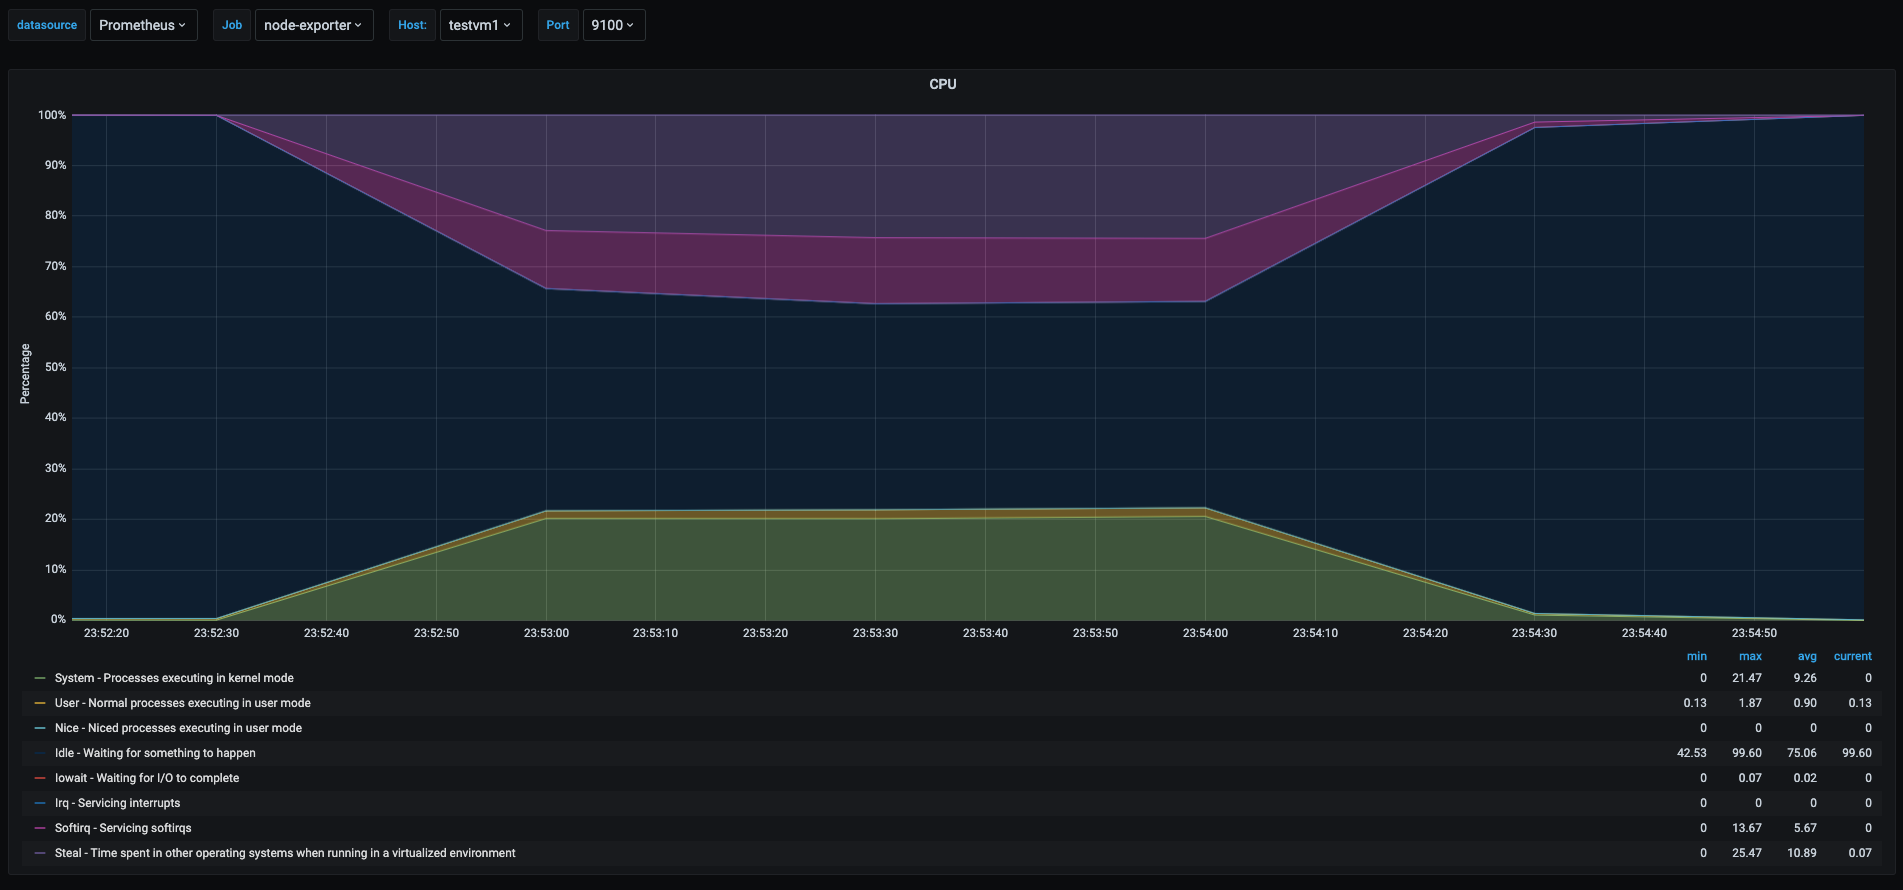The height and width of the screenshot is (890, 1903).
Task: Open the CPU panel title menu
Action: point(942,84)
